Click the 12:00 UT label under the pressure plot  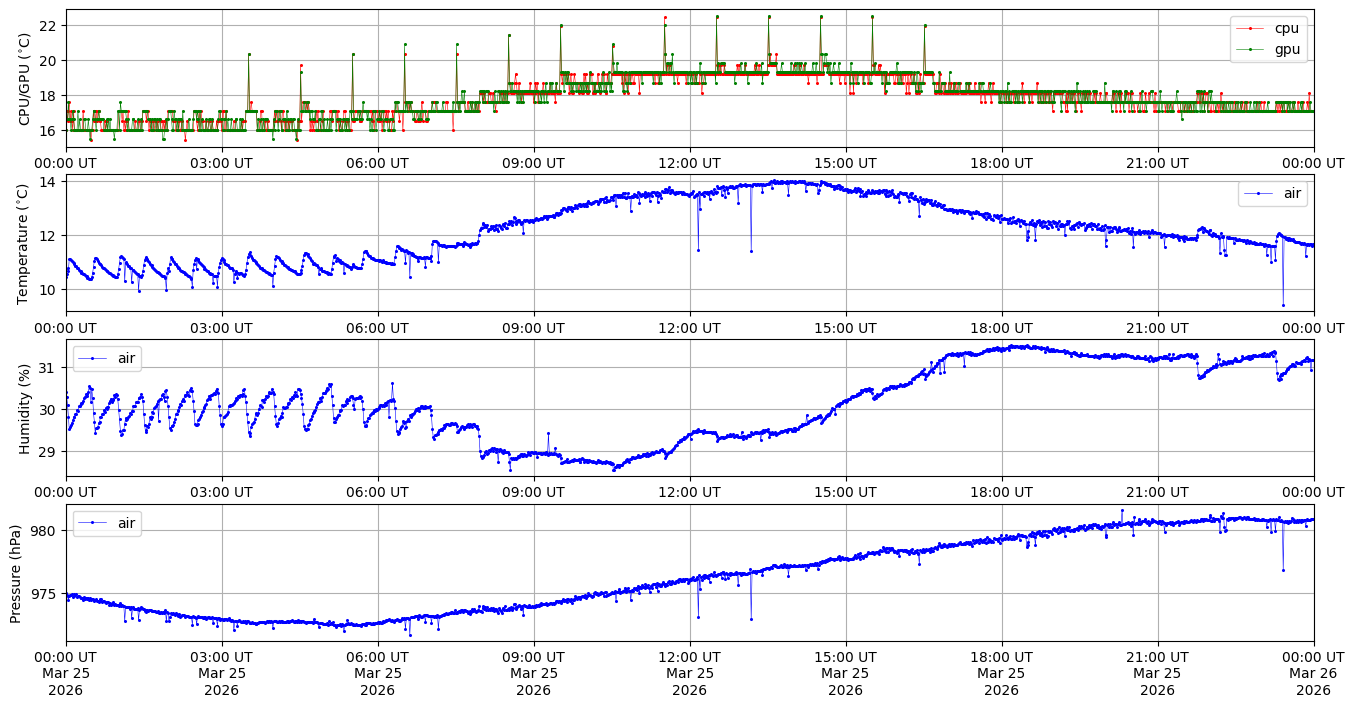689,656
